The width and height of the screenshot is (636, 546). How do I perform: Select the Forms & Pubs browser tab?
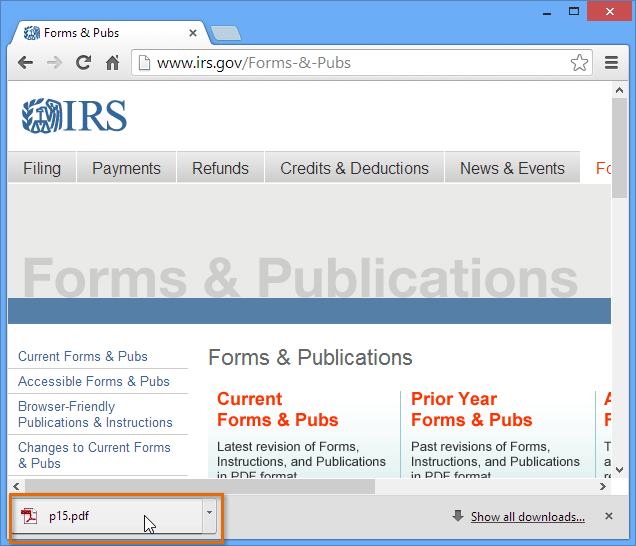(110, 33)
